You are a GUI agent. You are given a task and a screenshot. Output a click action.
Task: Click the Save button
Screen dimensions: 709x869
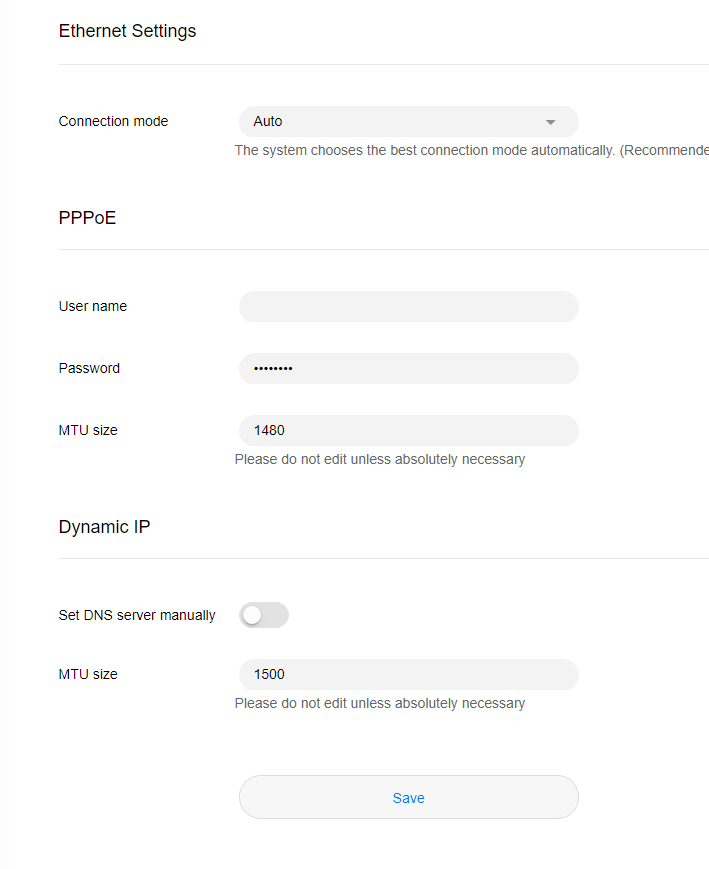(x=409, y=797)
